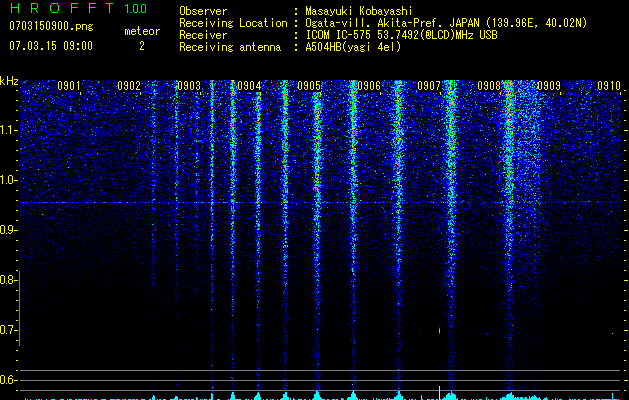Screen dimensions: 629x400
Task: Click the A504HB(yagi 4el) antenna text
Action: tap(353, 47)
